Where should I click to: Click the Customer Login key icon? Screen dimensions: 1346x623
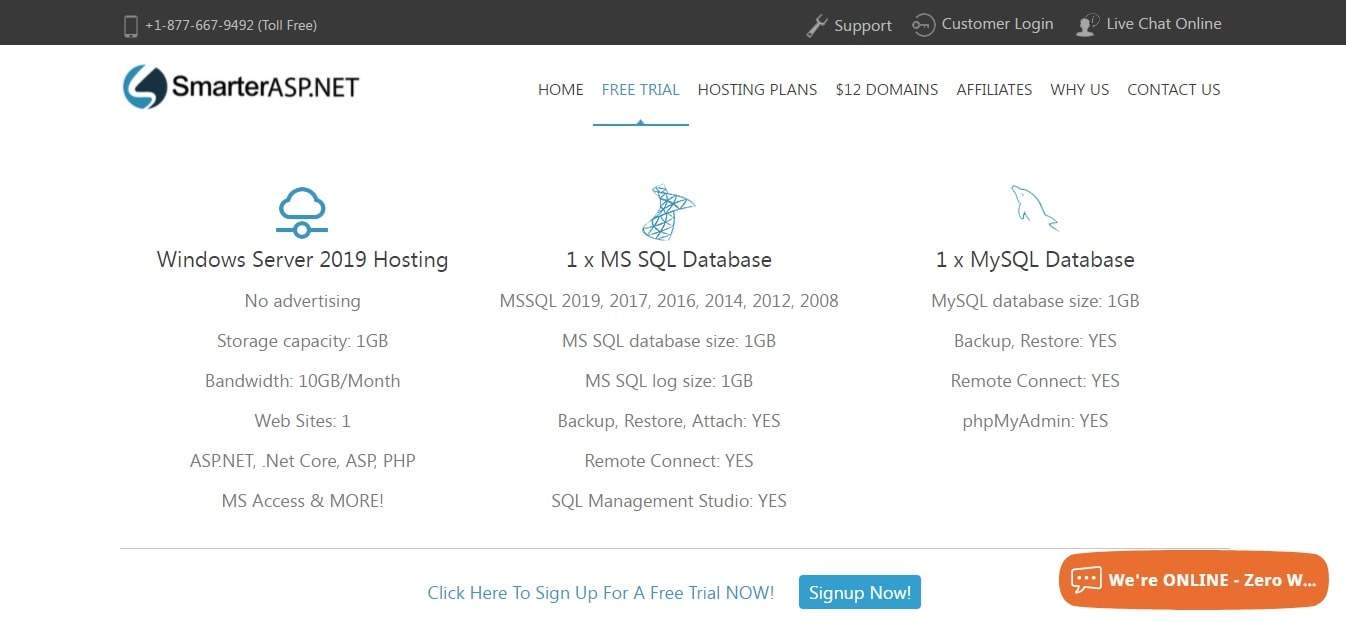point(923,25)
